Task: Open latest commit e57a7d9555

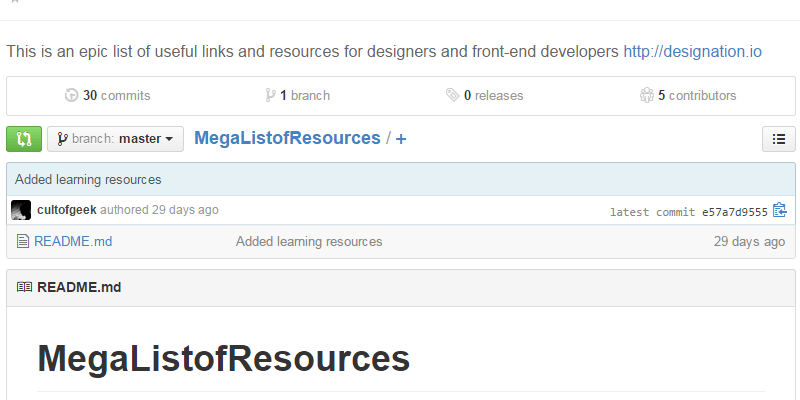Action: click(x=734, y=212)
